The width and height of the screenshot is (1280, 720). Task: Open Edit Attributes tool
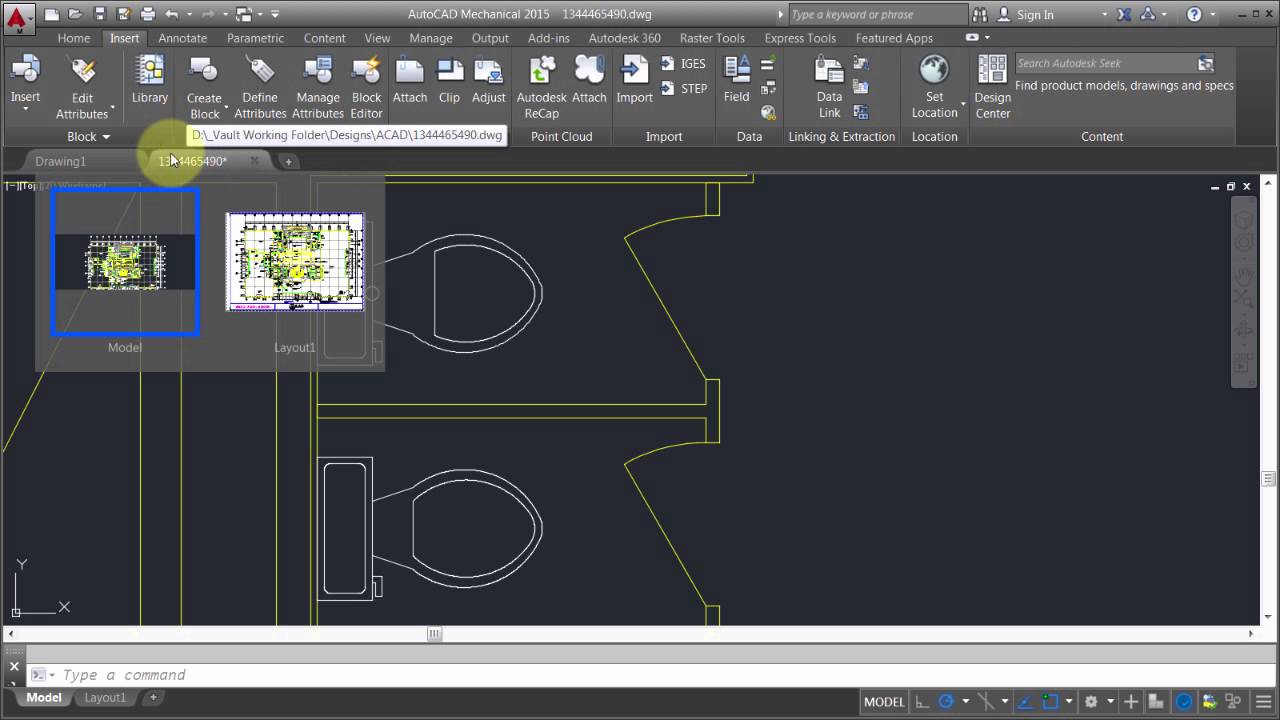coord(82,88)
